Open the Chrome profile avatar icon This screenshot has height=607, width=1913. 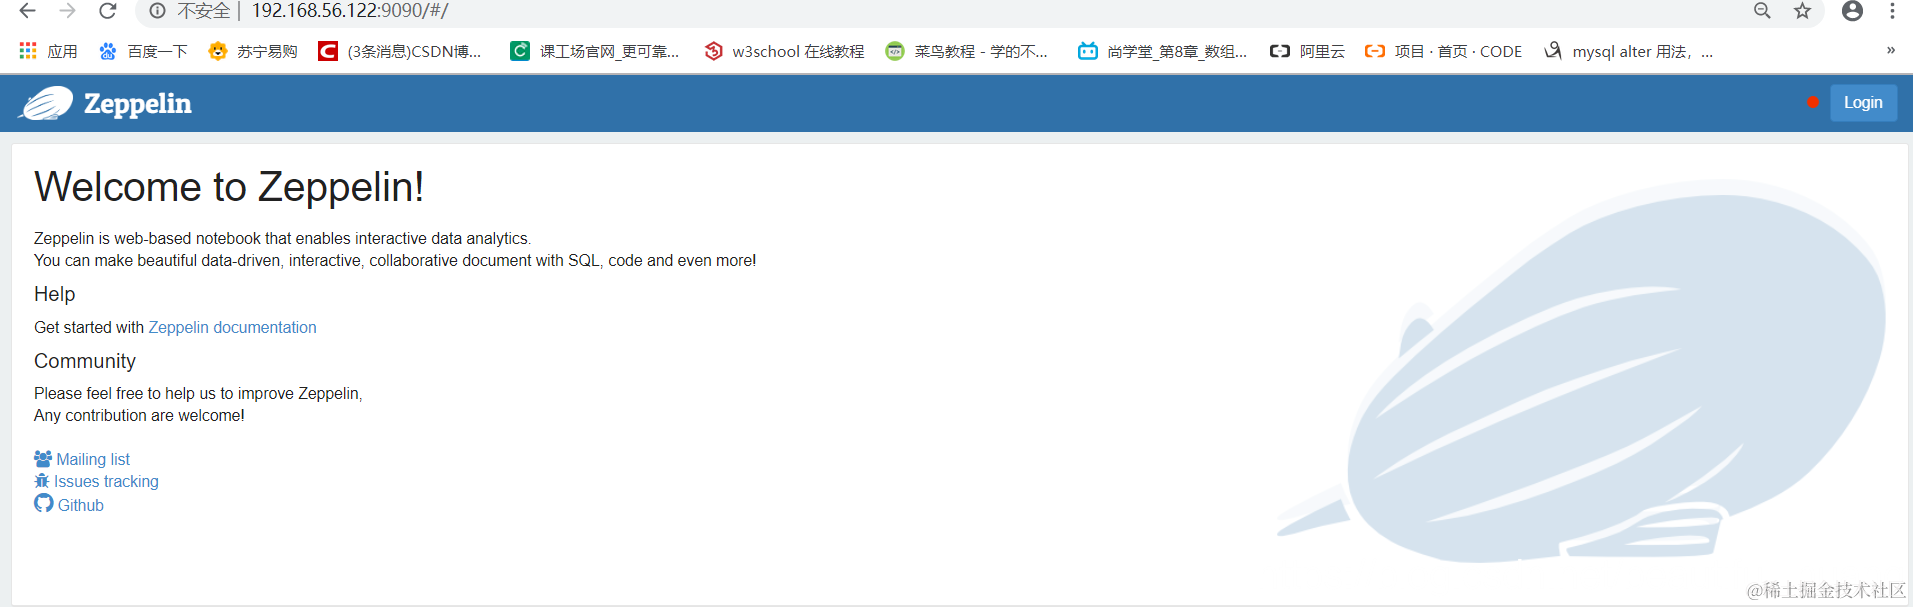point(1852,11)
